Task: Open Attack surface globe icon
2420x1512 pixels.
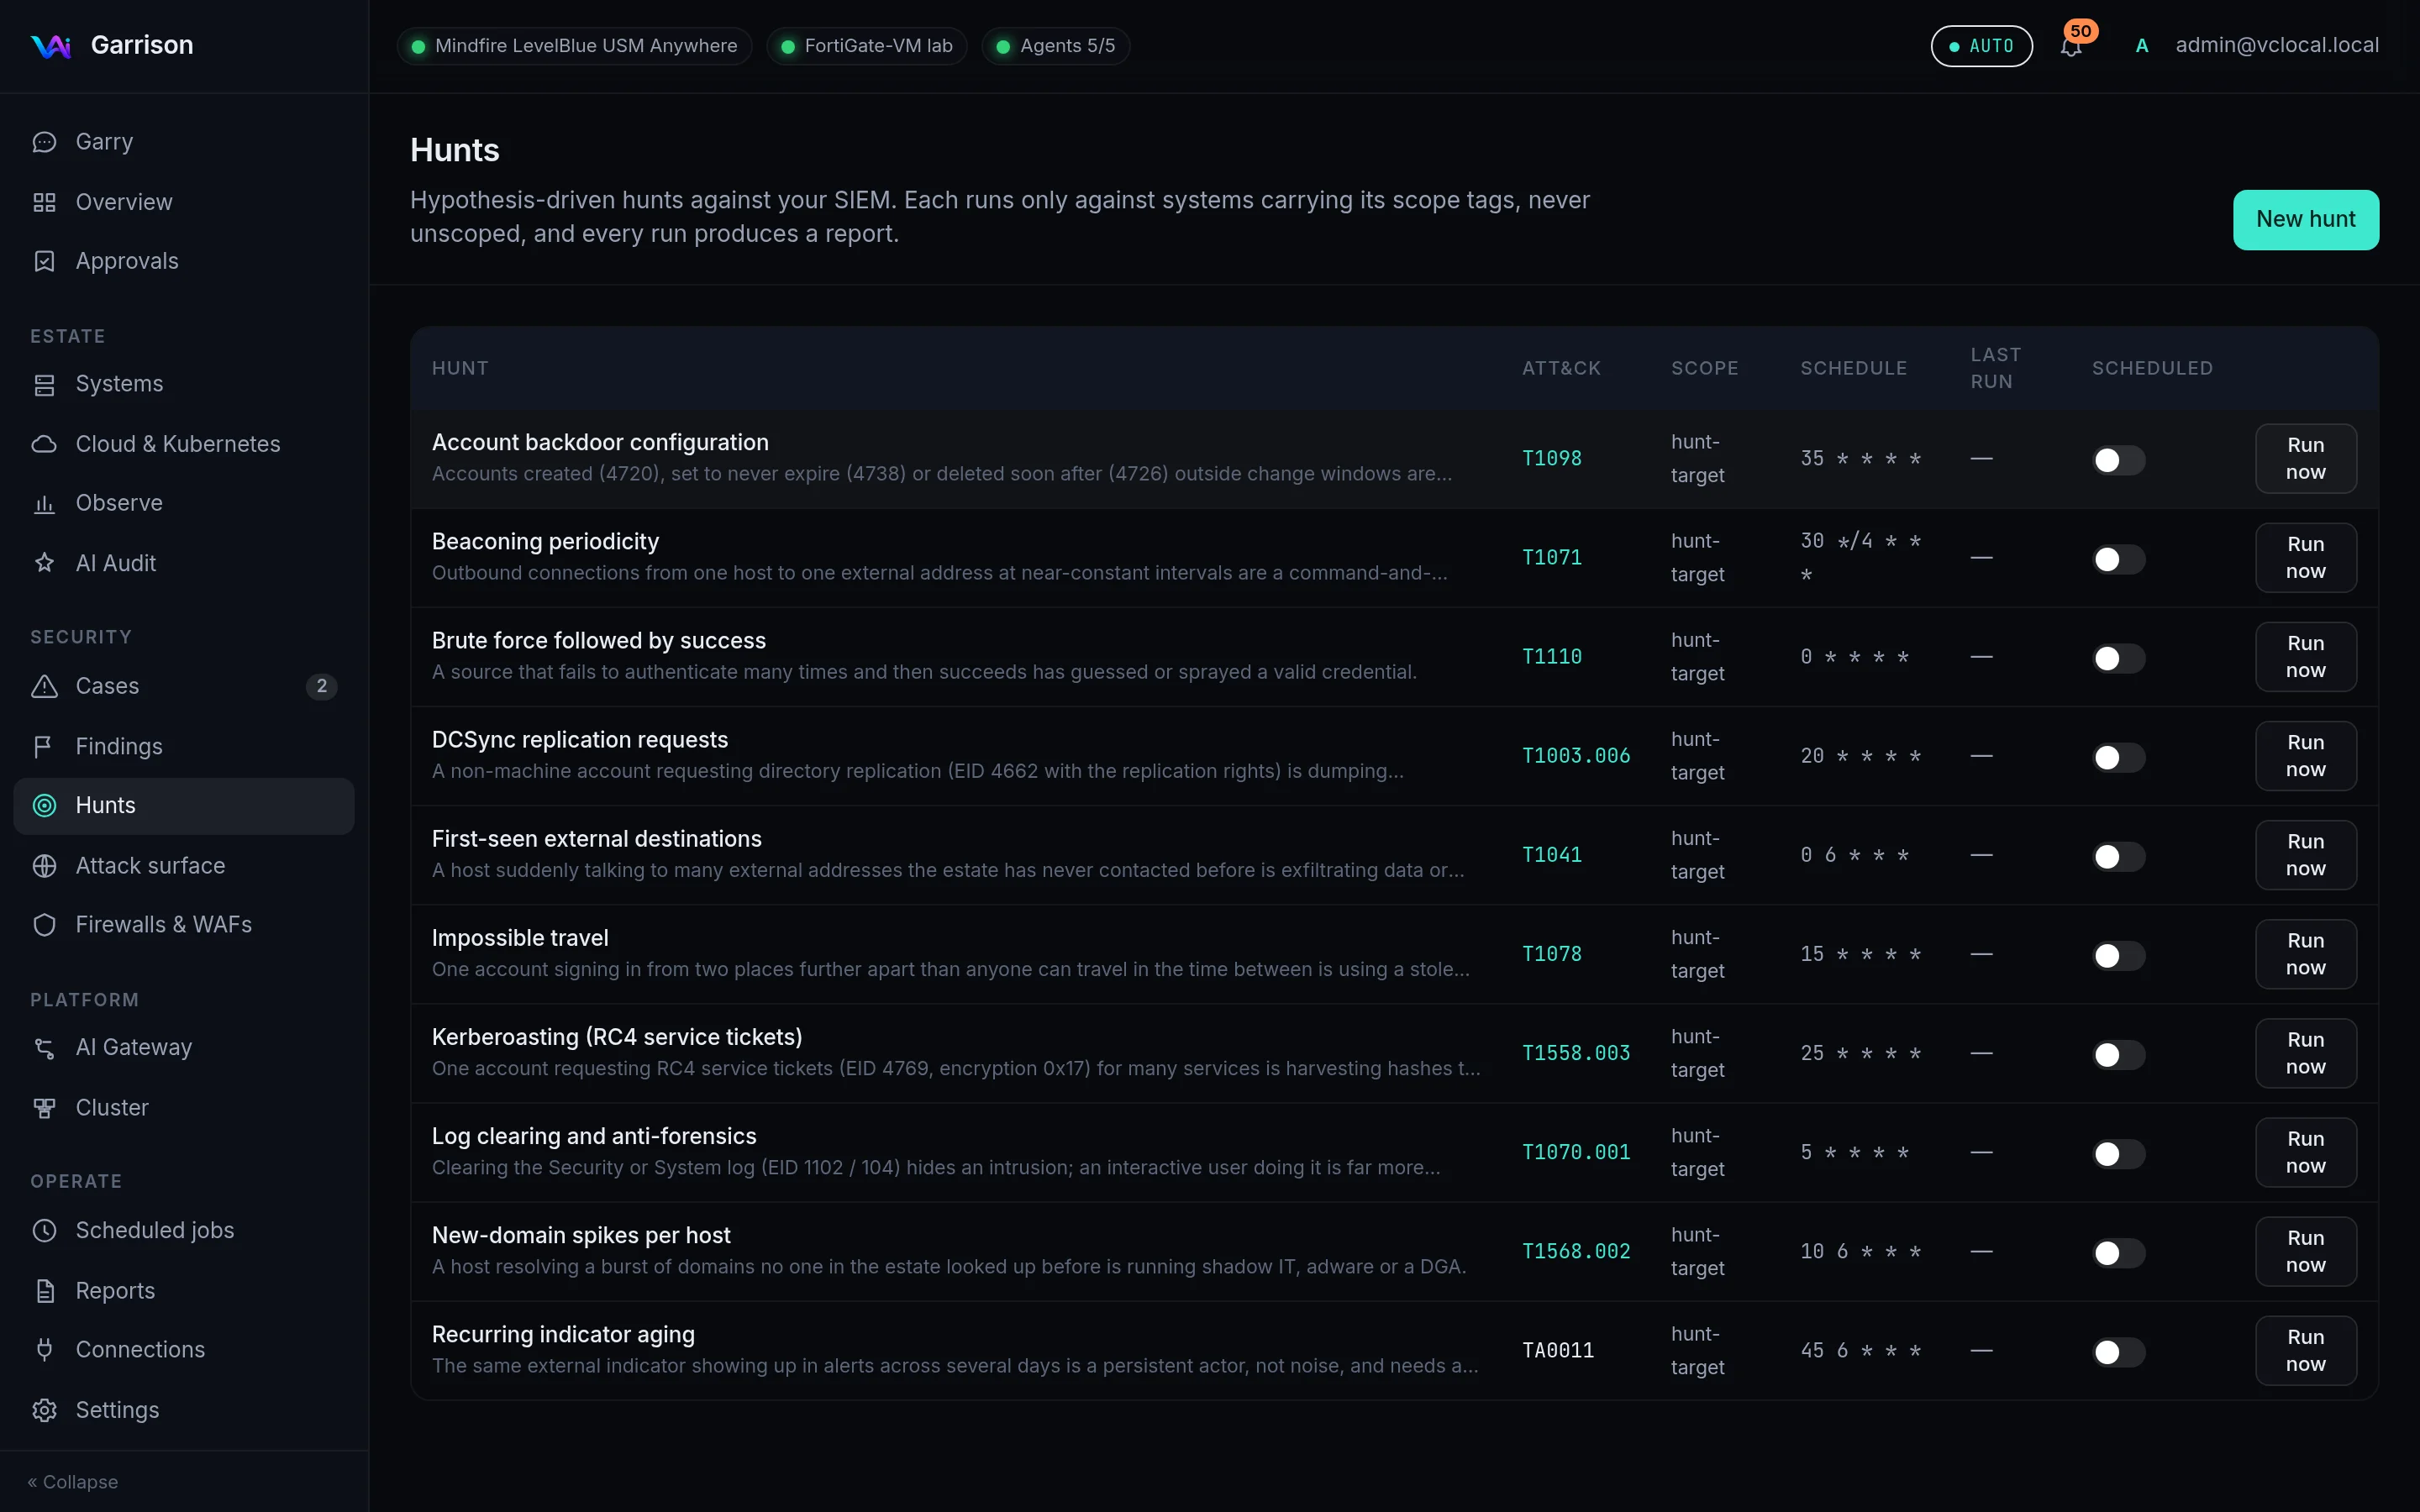Action: tap(44, 866)
